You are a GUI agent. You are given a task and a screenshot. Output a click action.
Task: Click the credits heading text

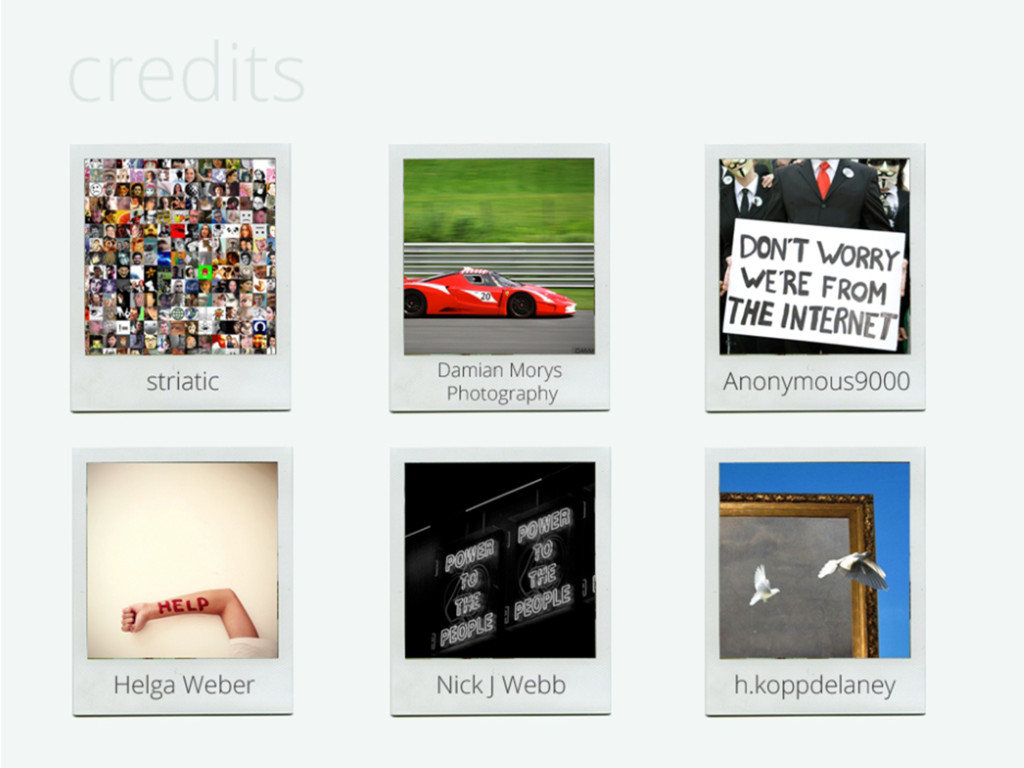tap(186, 74)
